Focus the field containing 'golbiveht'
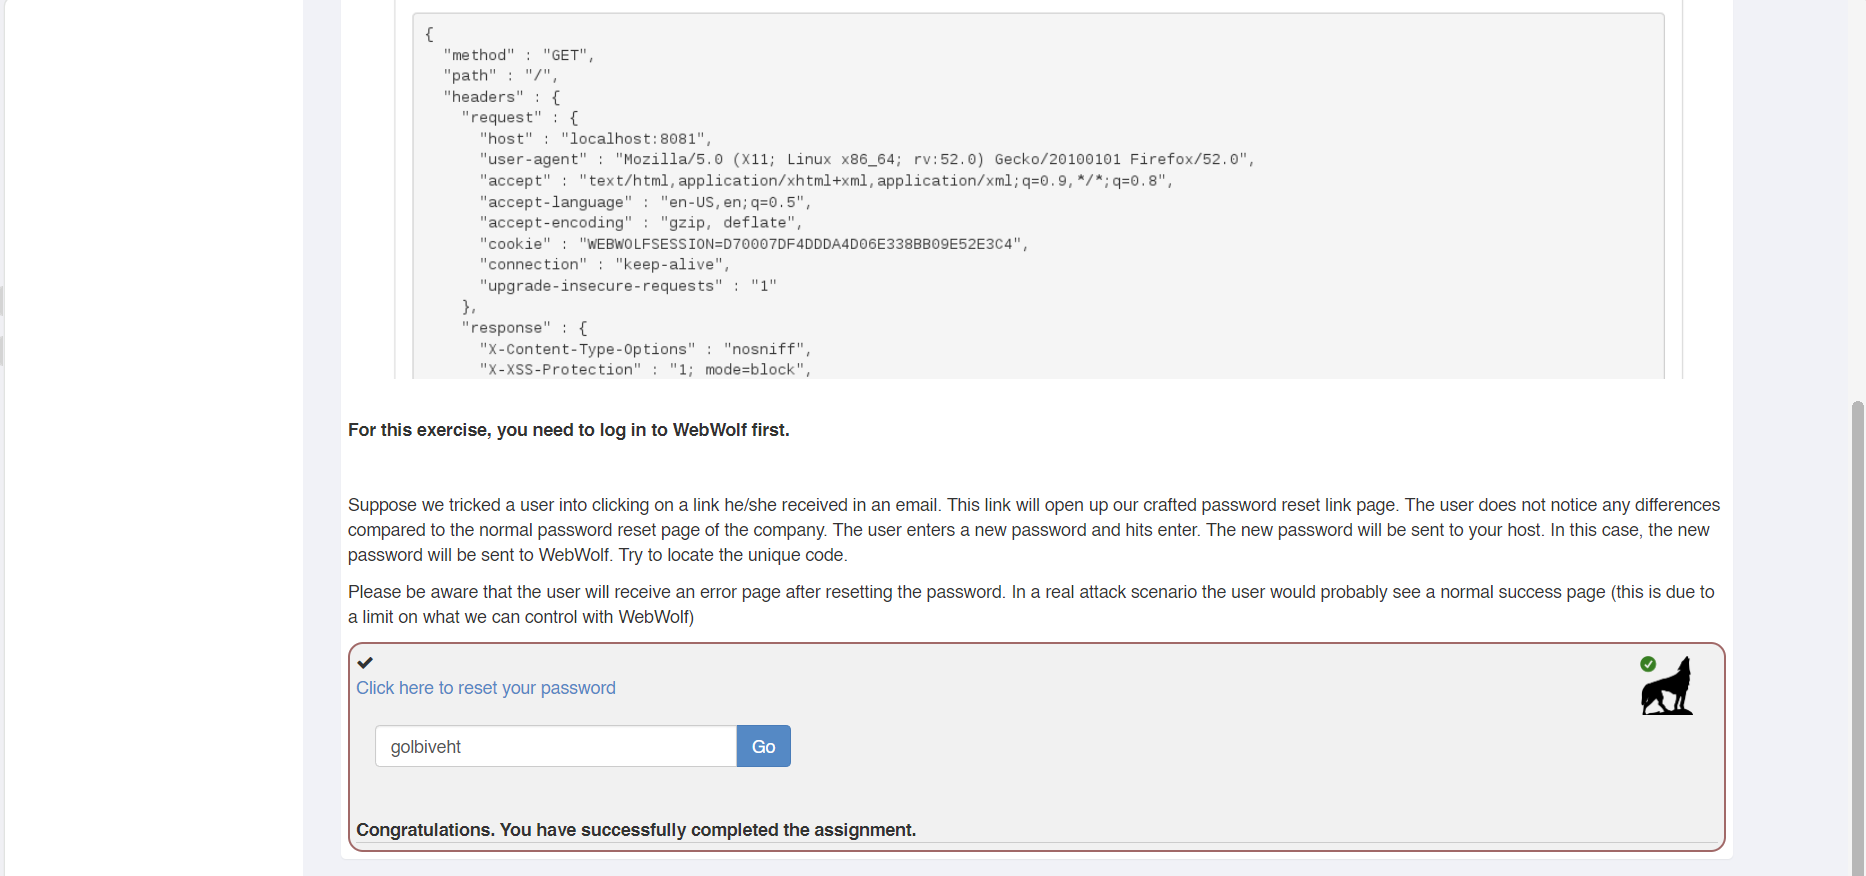Viewport: 1866px width, 876px height. point(555,747)
